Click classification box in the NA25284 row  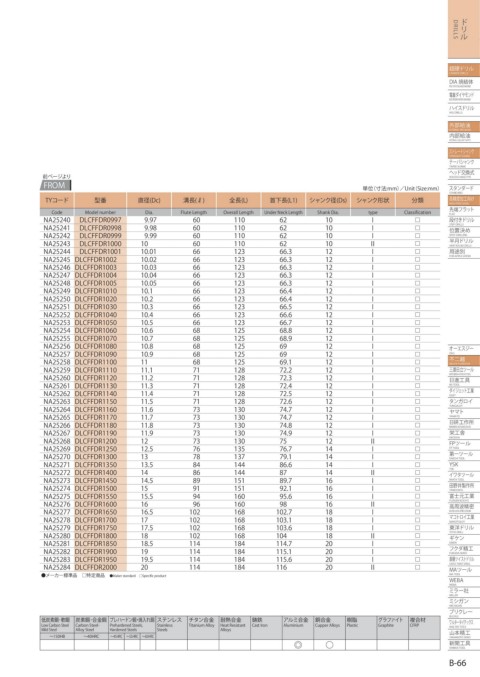click(417, 567)
